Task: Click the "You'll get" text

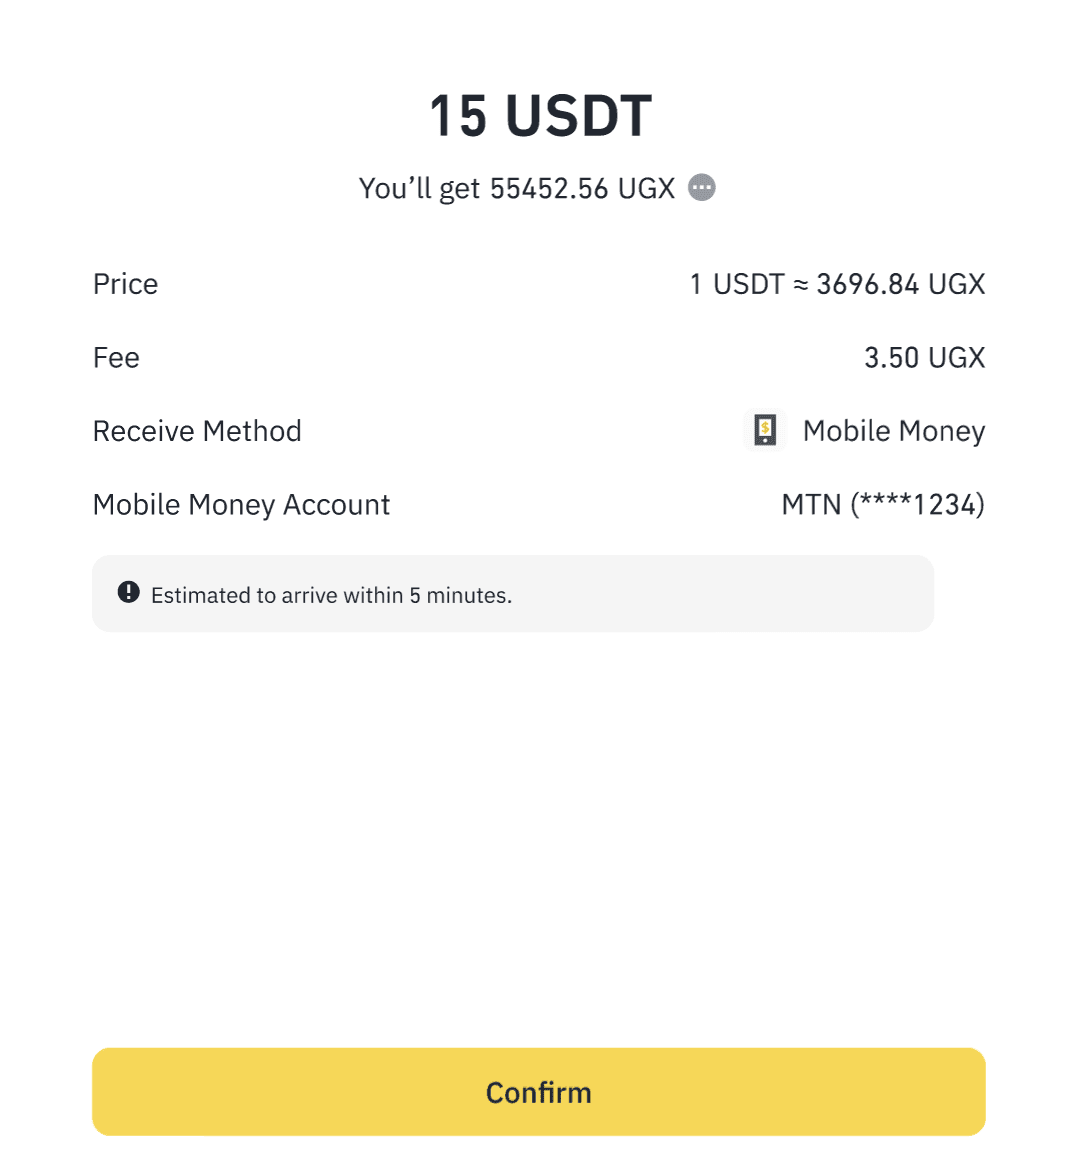Action: 419,188
